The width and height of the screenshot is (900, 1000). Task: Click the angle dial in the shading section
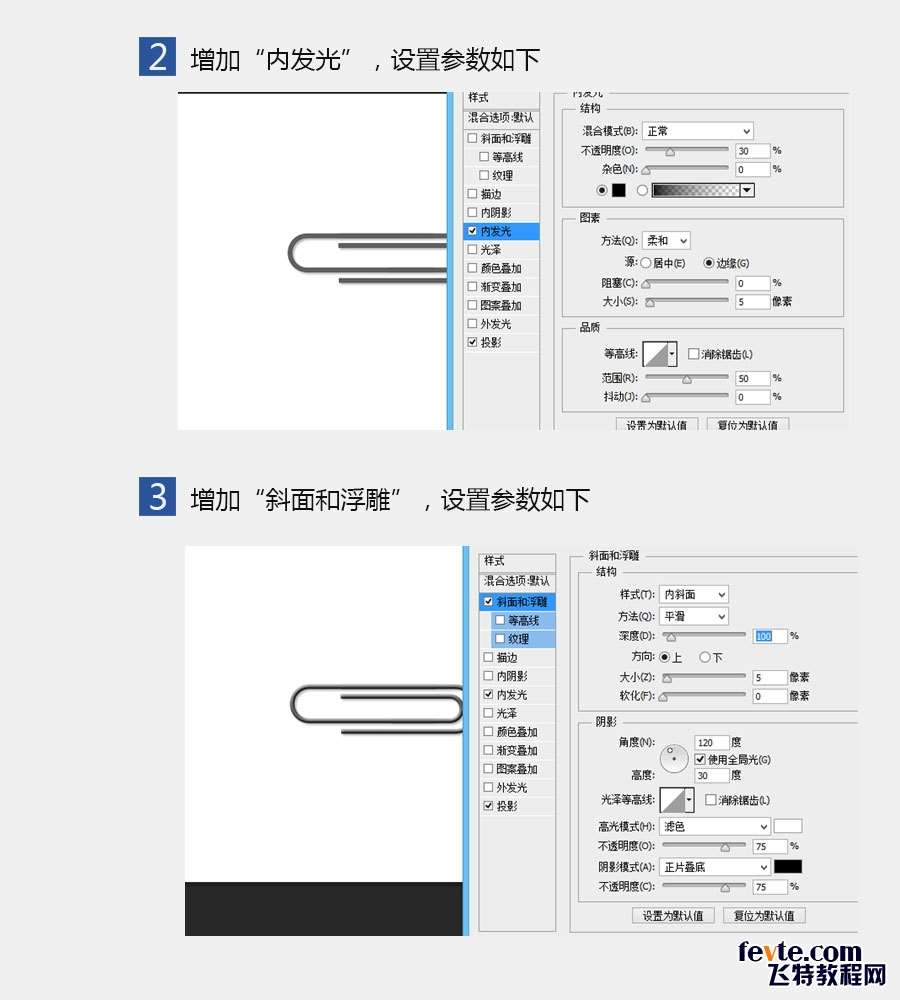click(674, 758)
